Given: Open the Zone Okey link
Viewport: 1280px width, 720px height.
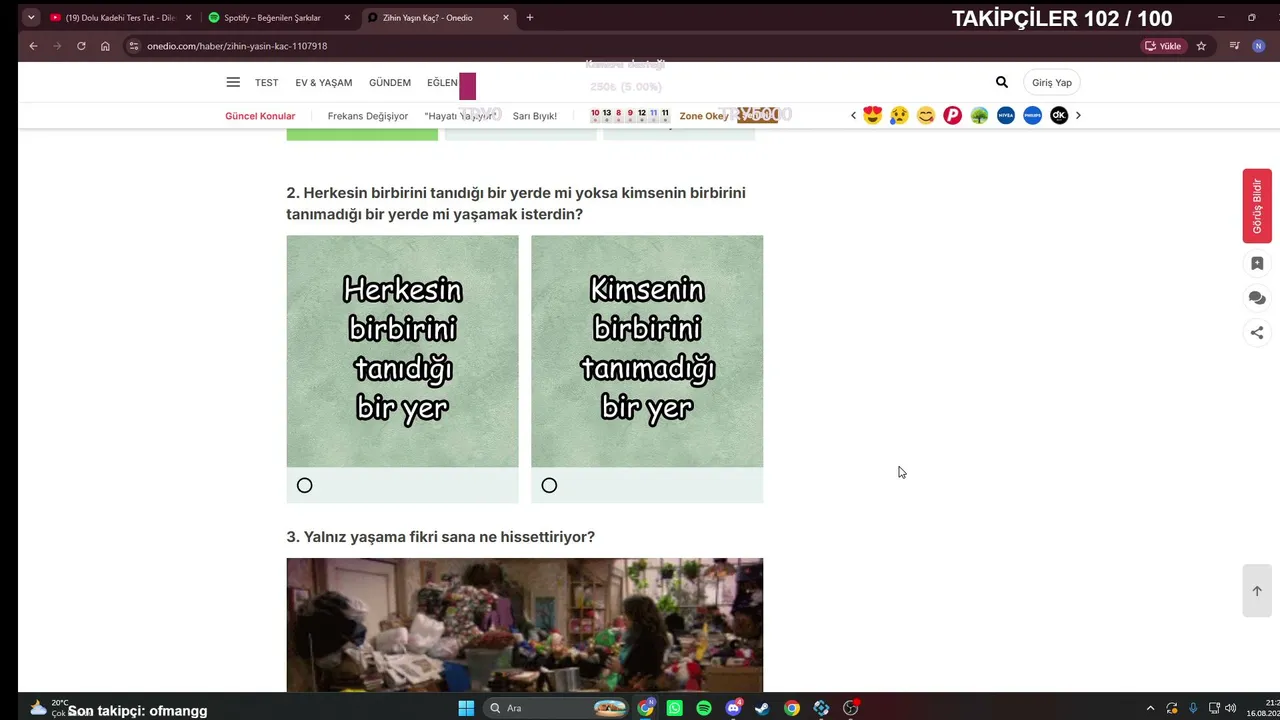Looking at the screenshot, I should pyautogui.click(x=704, y=116).
